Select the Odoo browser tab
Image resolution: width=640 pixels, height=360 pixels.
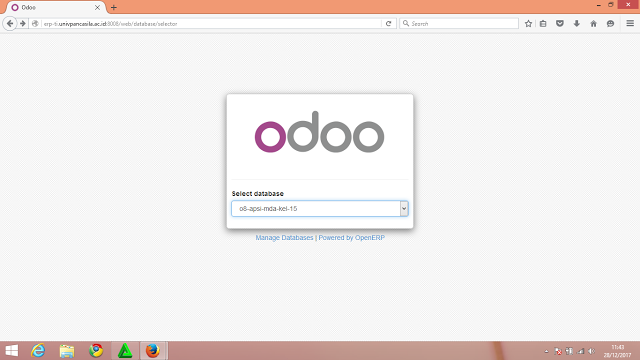tap(56, 7)
